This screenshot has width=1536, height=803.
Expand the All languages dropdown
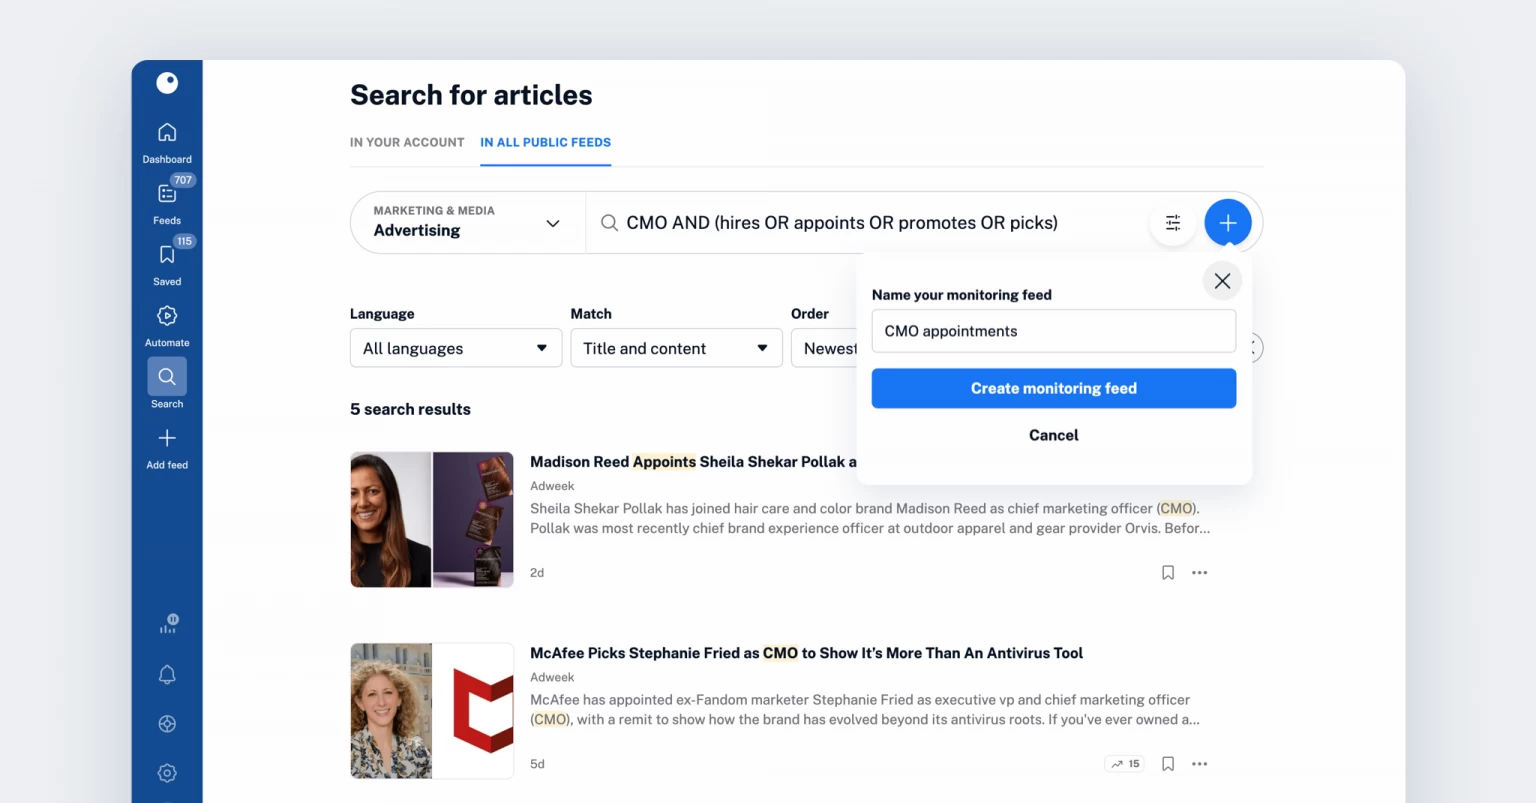pos(455,348)
